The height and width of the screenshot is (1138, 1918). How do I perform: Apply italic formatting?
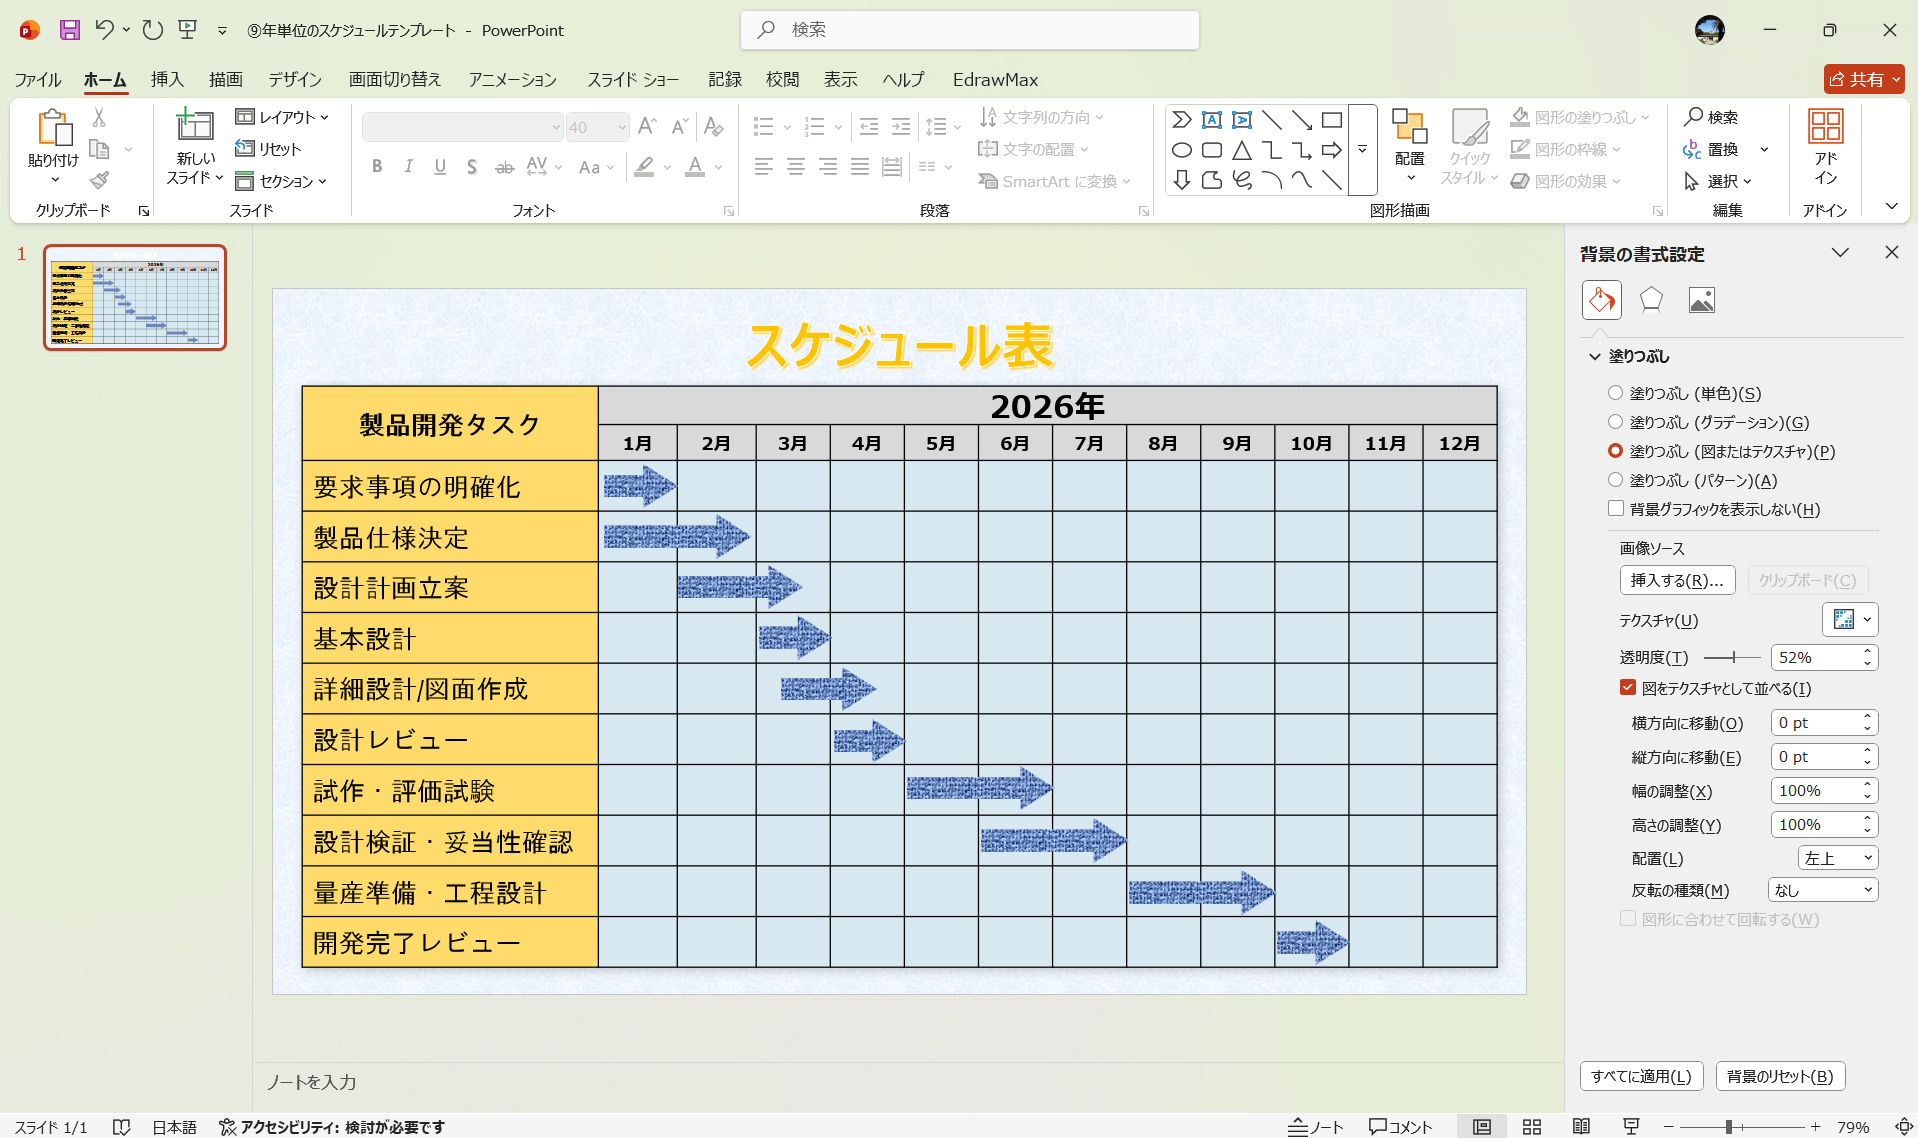pos(408,167)
